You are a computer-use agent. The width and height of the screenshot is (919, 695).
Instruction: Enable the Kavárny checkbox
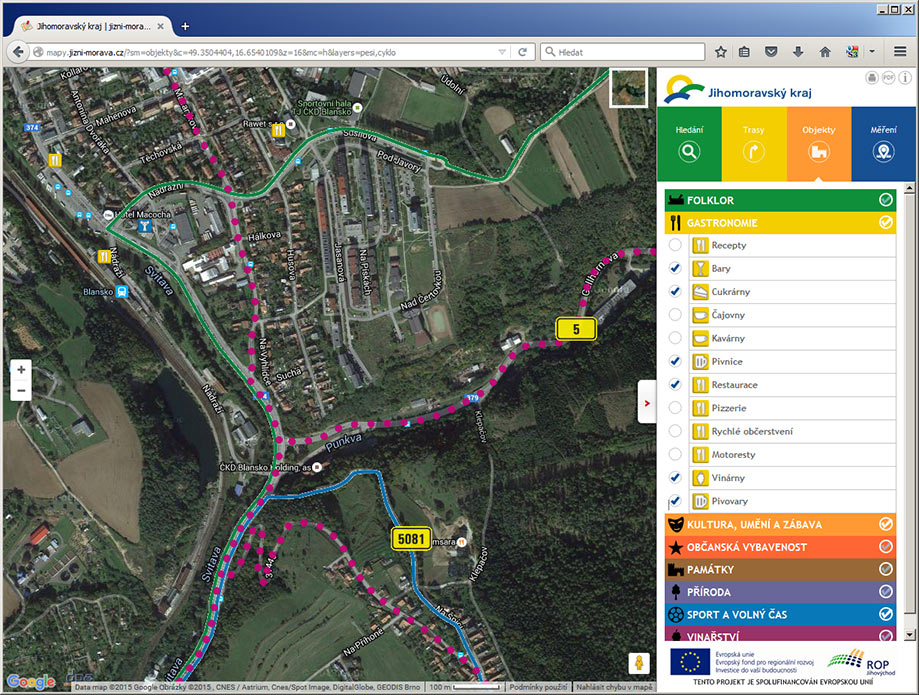[x=675, y=338]
